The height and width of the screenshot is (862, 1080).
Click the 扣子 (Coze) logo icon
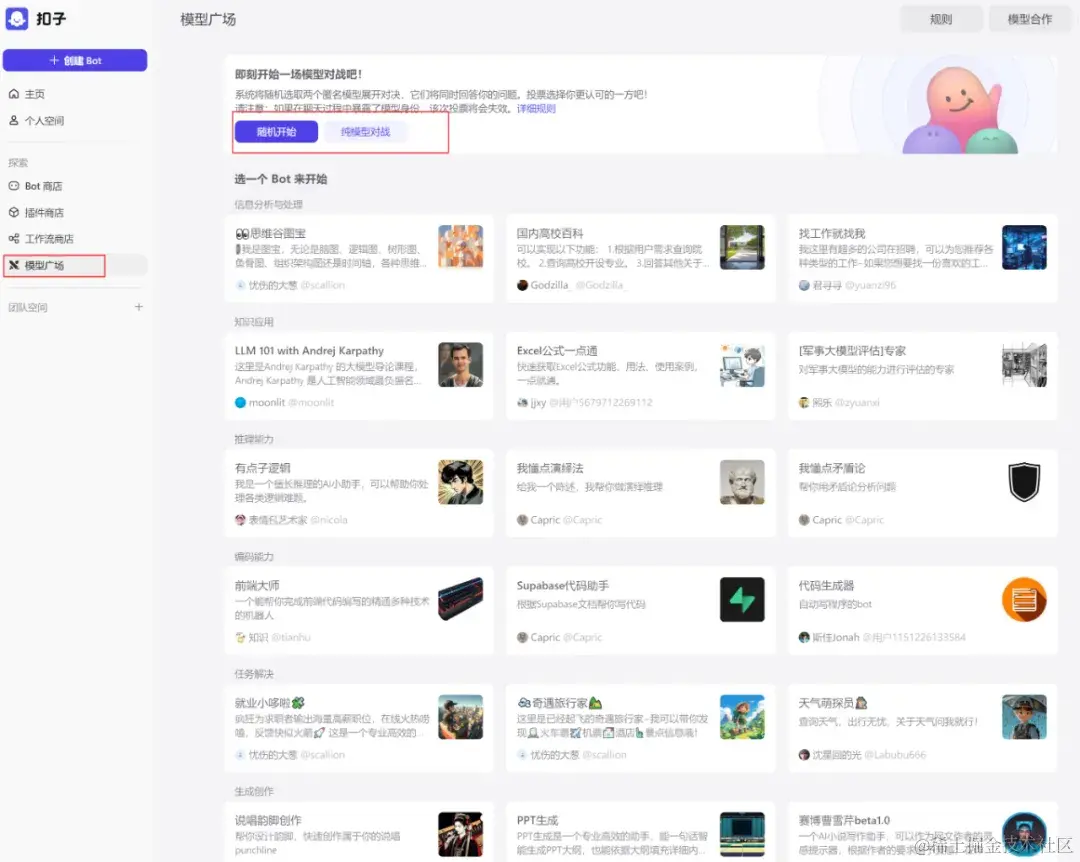17,18
